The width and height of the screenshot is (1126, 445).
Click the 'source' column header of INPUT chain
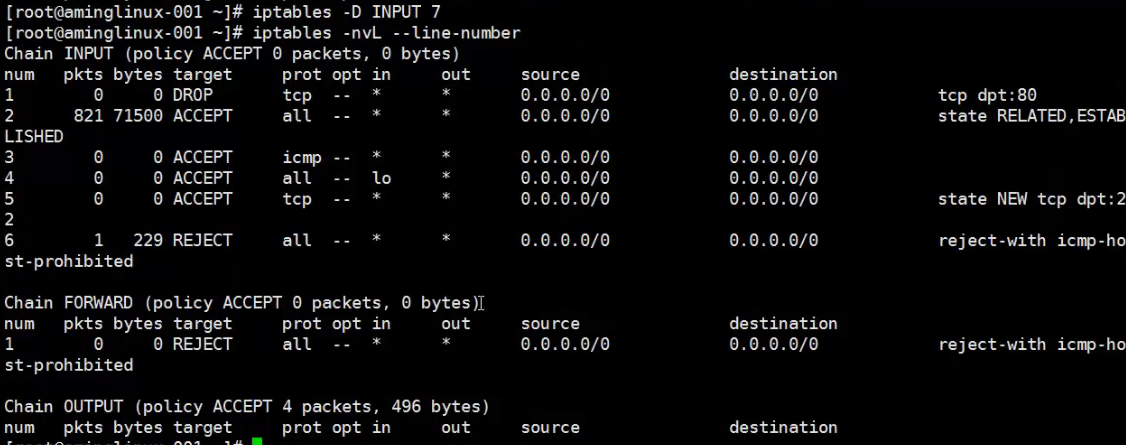(550, 75)
